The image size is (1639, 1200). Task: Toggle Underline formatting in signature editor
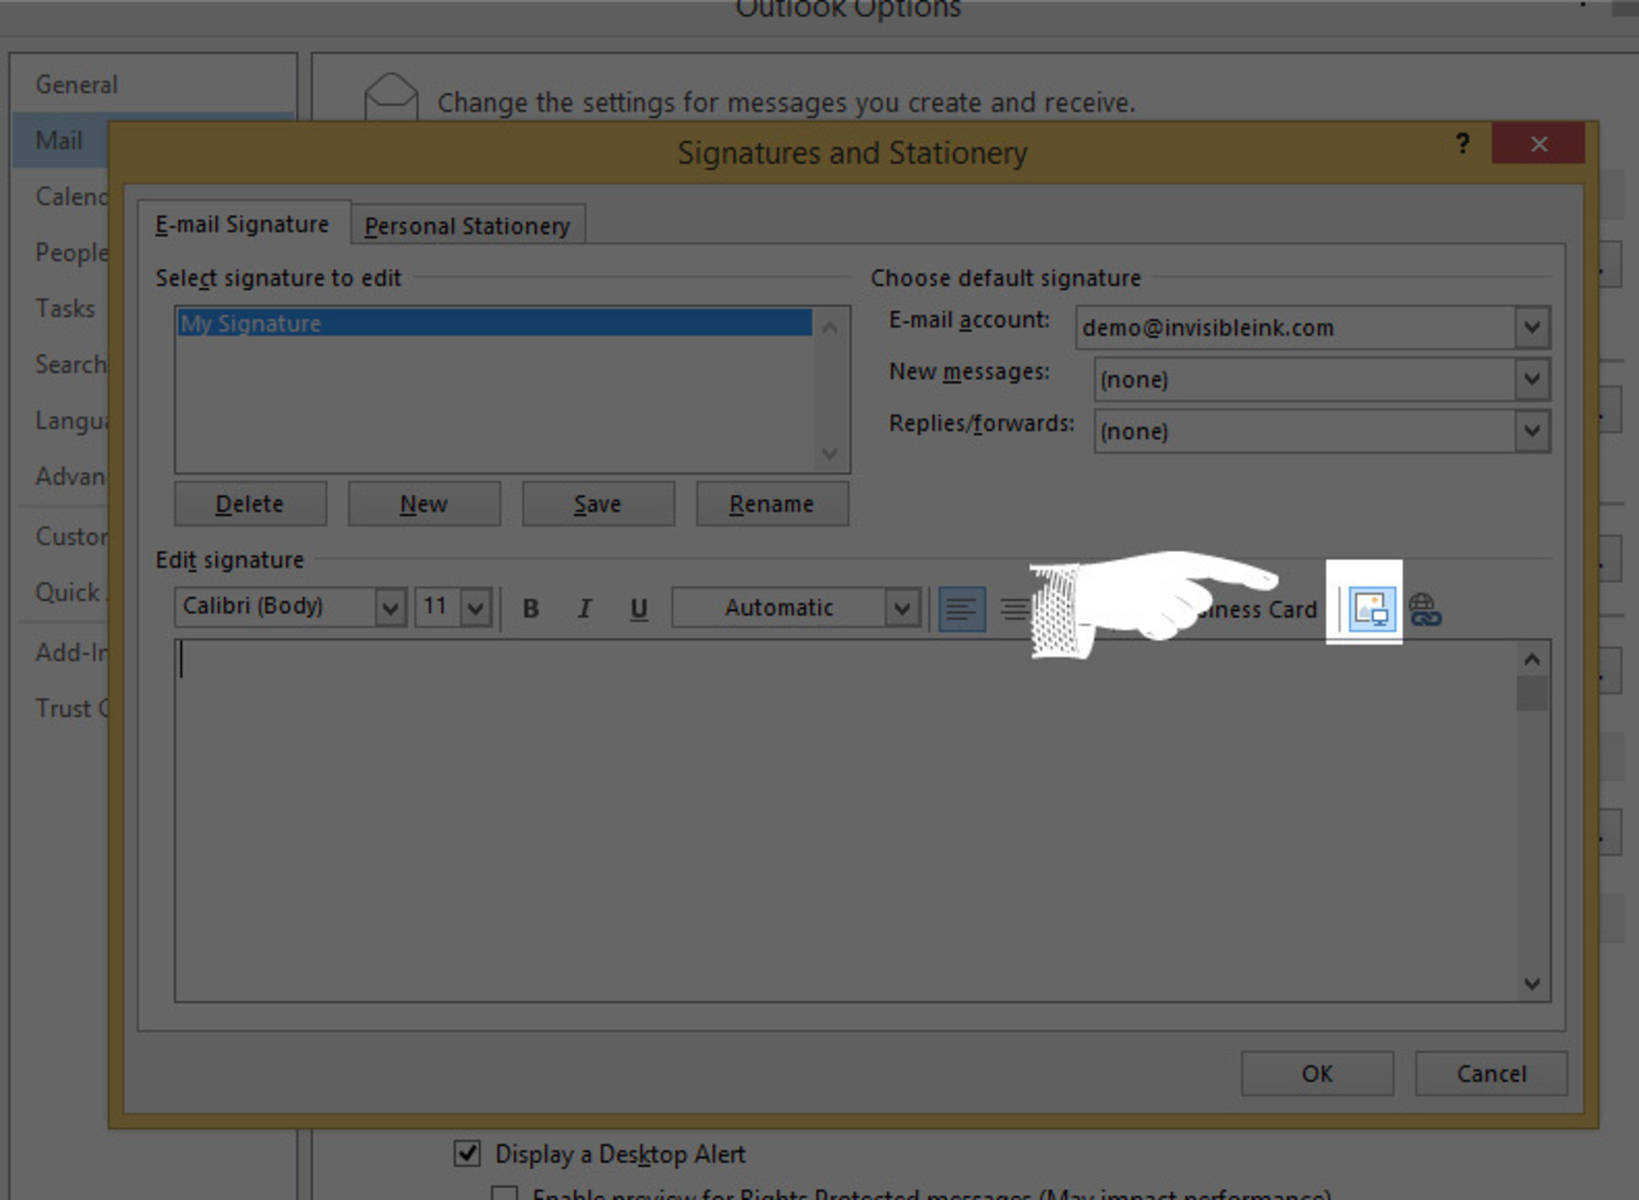pyautogui.click(x=639, y=608)
